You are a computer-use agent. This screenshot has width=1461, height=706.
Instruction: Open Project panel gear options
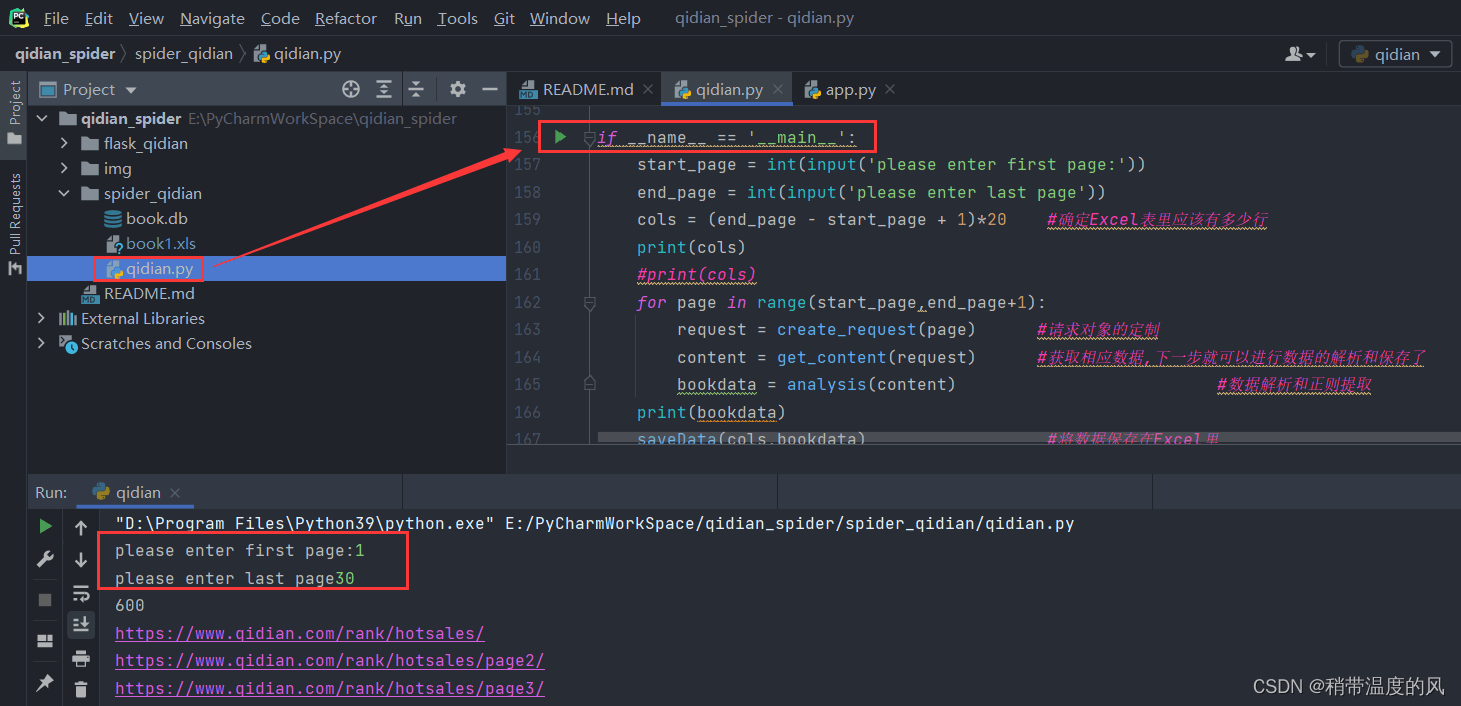pyautogui.click(x=458, y=89)
